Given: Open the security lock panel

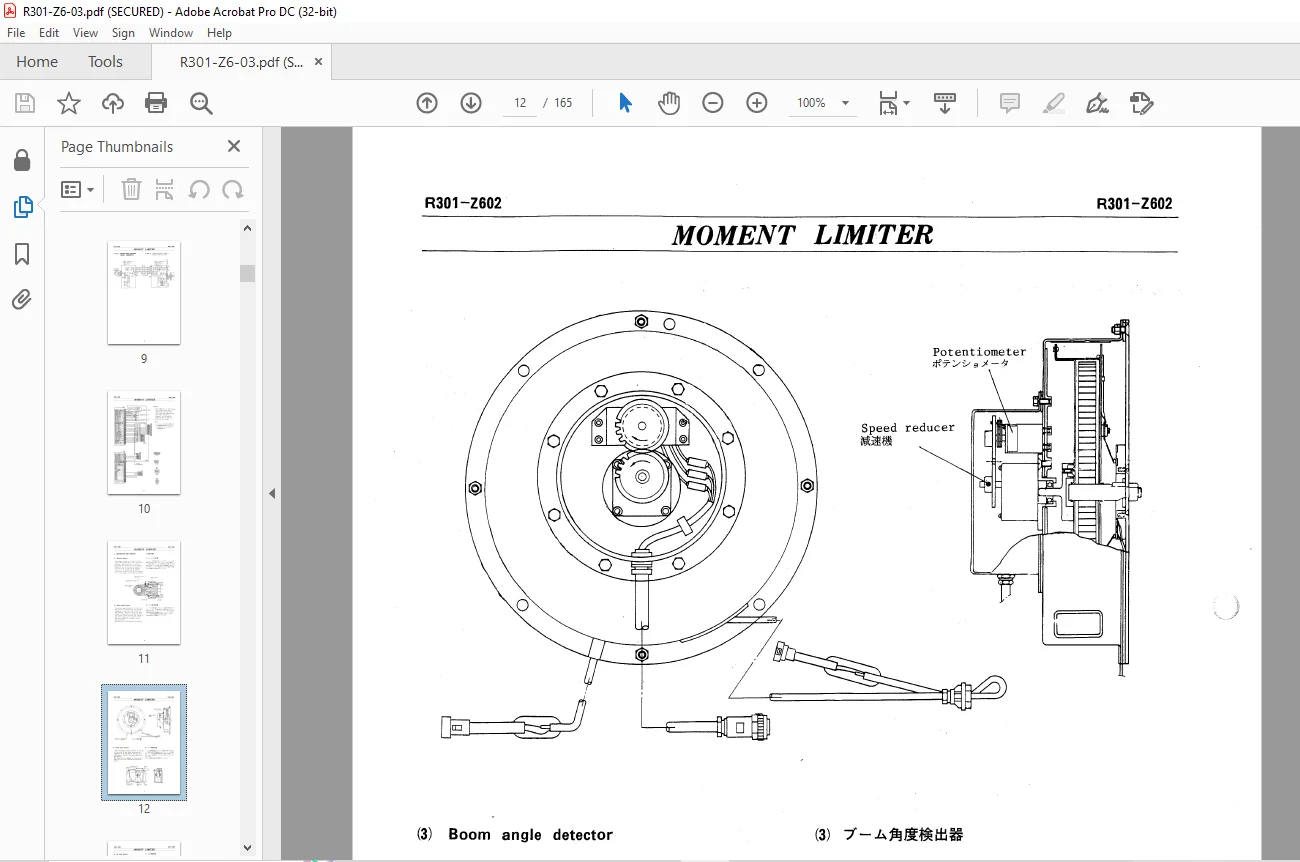Looking at the screenshot, I should [x=22, y=161].
